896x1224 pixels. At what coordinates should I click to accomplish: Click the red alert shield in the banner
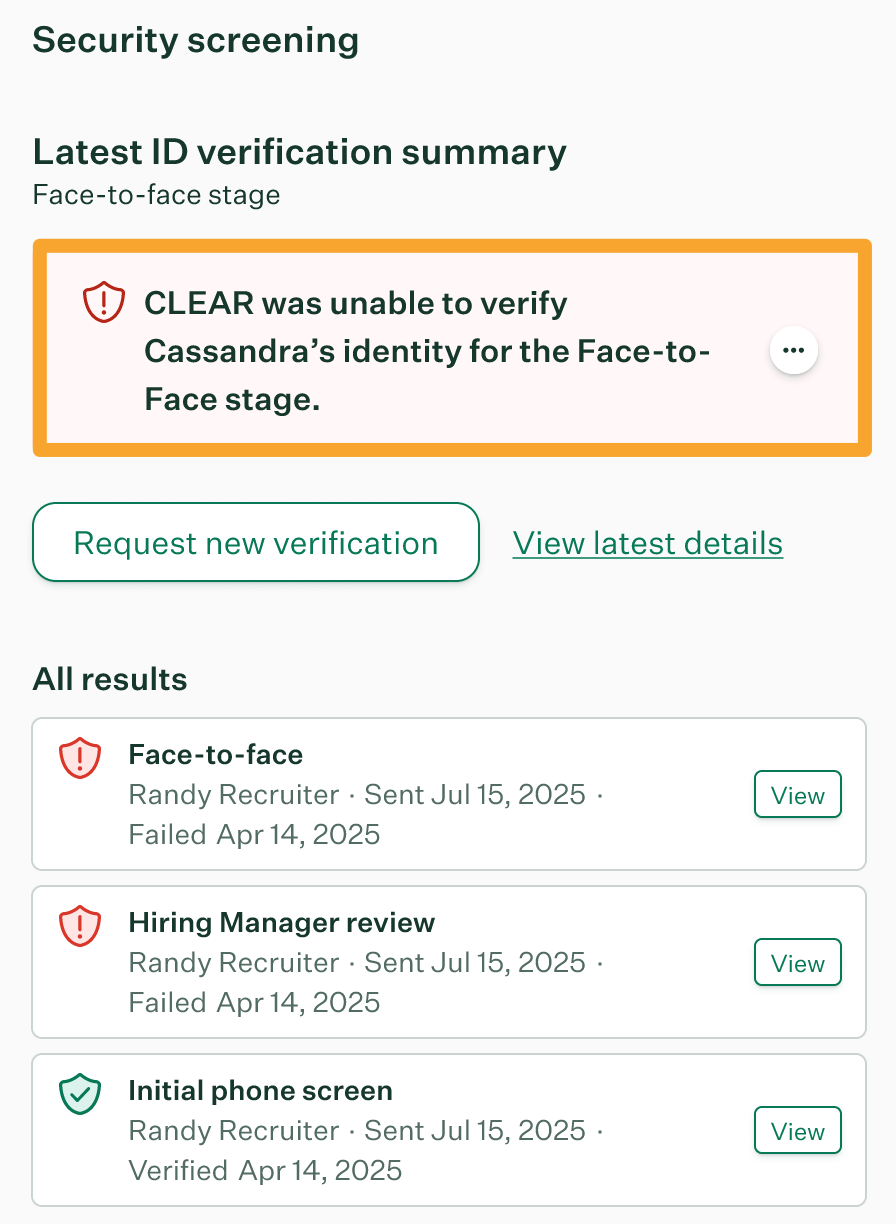click(x=103, y=302)
